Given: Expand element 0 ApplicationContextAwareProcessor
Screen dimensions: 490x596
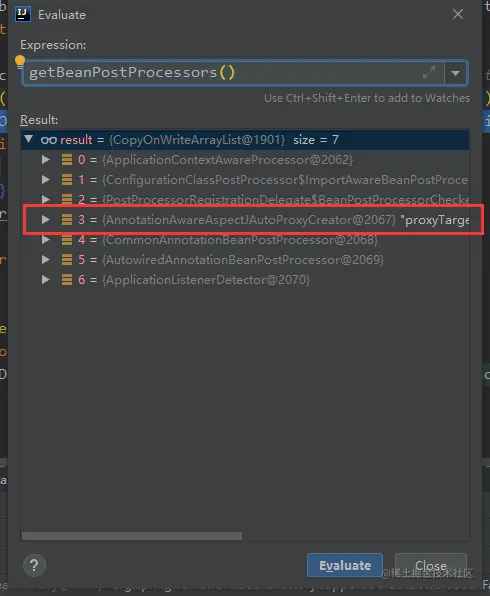Looking at the screenshot, I should pos(46,159).
